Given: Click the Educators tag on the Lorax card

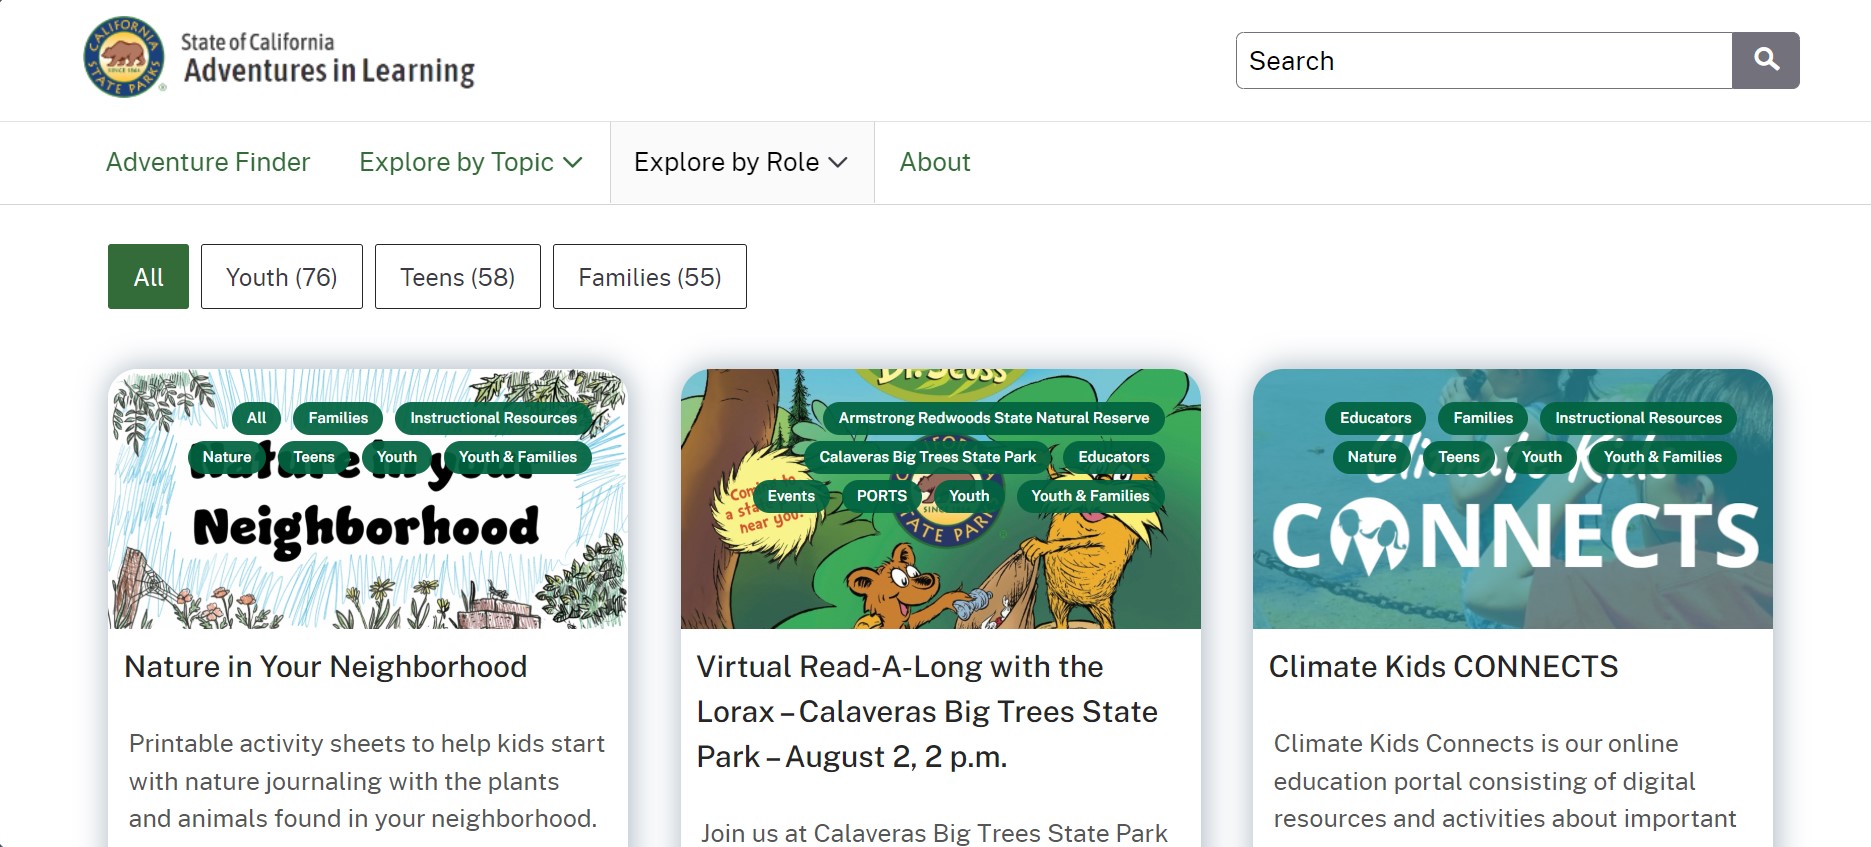Looking at the screenshot, I should 1114,457.
